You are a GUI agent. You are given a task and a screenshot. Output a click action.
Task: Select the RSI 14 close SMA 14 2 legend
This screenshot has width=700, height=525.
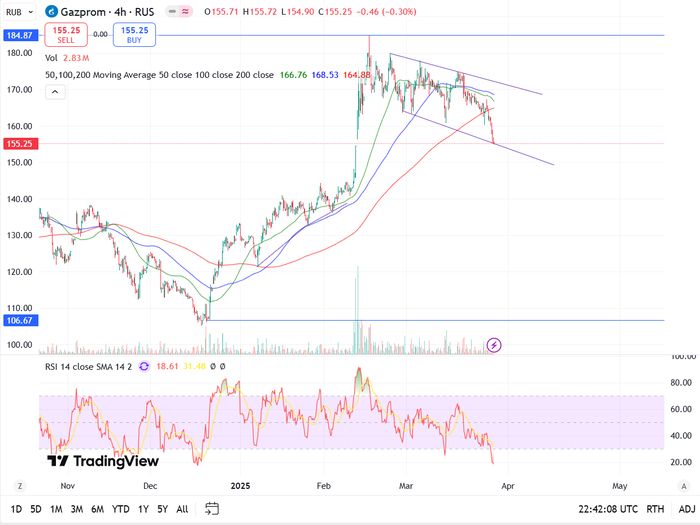pyautogui.click(x=88, y=367)
